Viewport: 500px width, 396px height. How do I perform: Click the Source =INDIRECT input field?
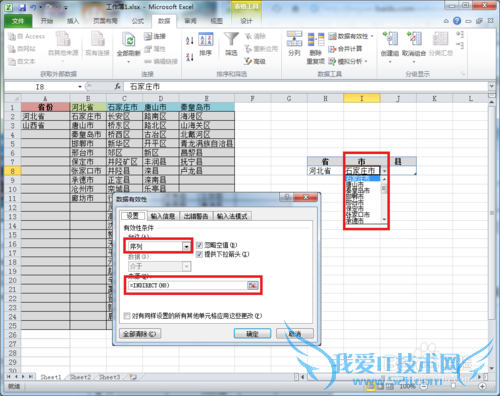coord(187,285)
